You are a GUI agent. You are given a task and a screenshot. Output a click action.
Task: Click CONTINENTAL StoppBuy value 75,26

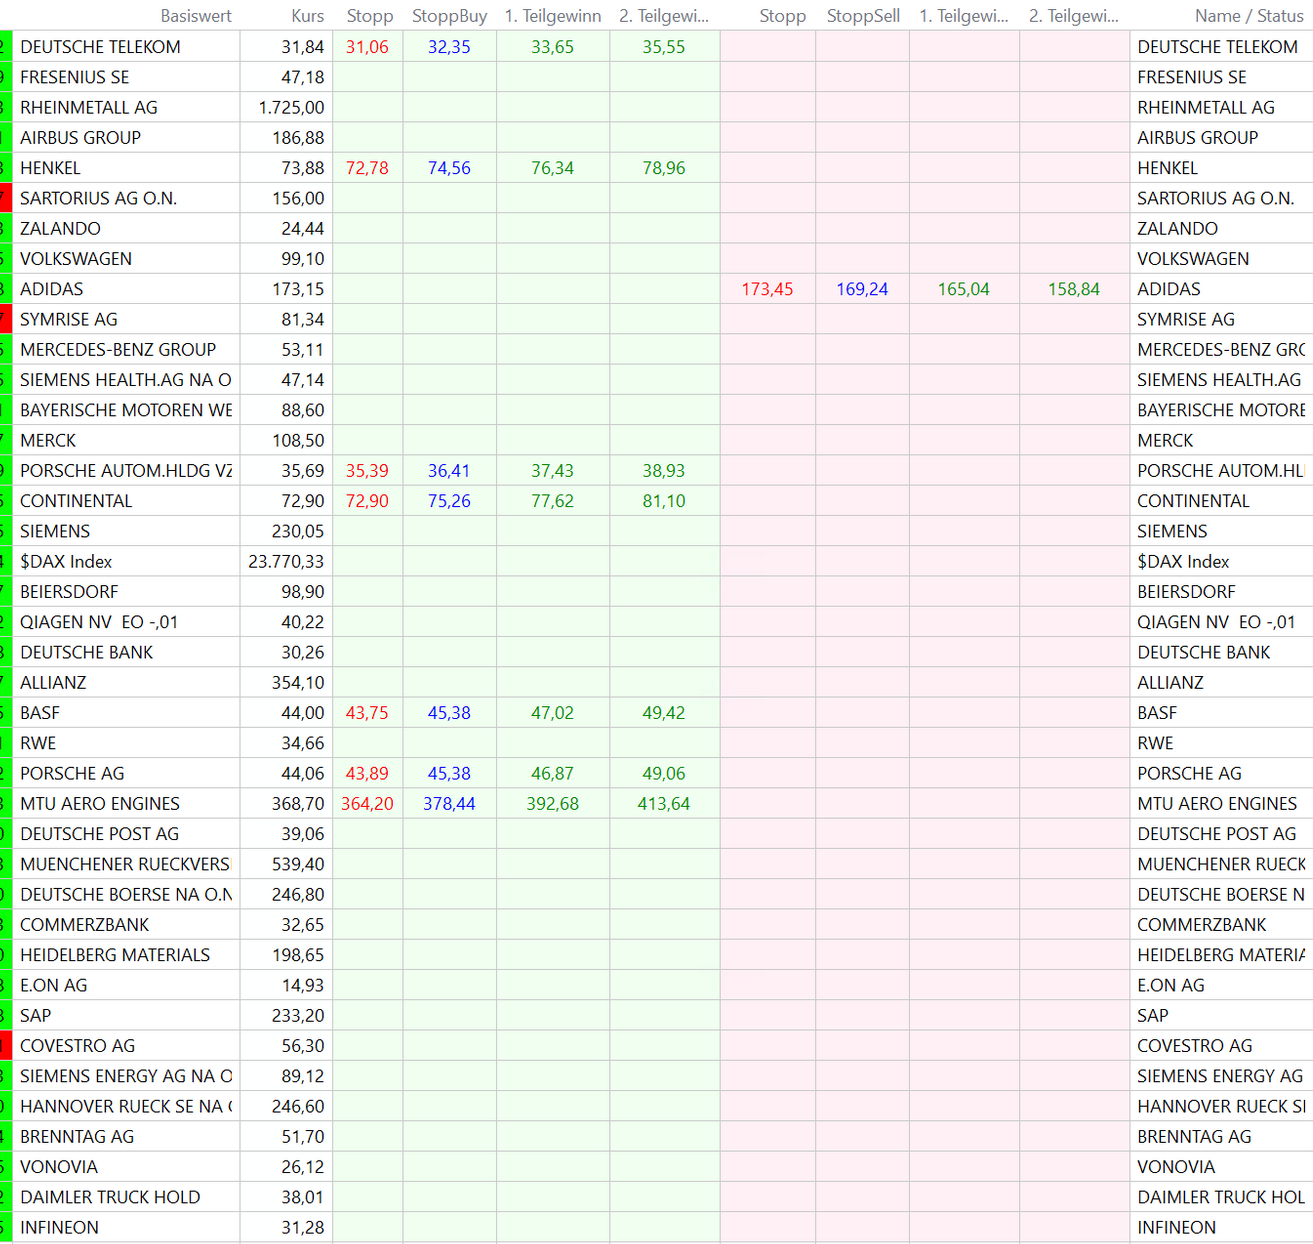click(449, 501)
